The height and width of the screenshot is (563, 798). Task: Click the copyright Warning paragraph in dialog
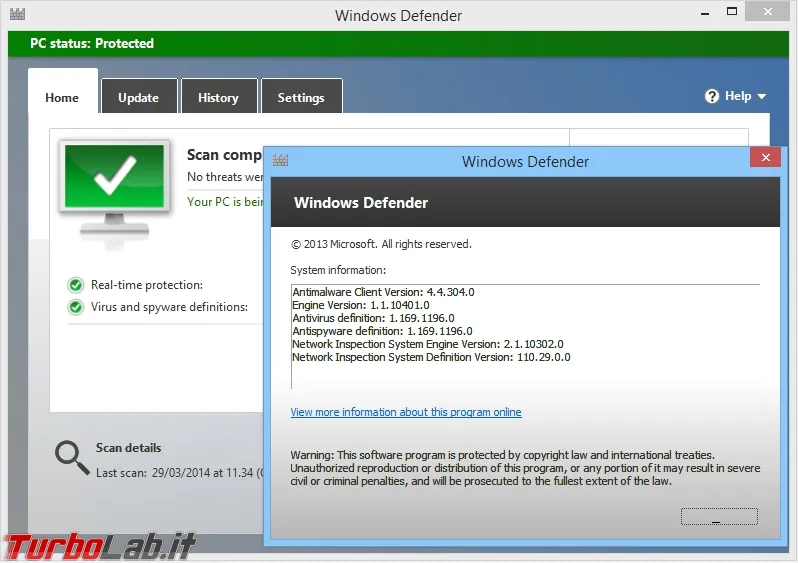pos(525,468)
